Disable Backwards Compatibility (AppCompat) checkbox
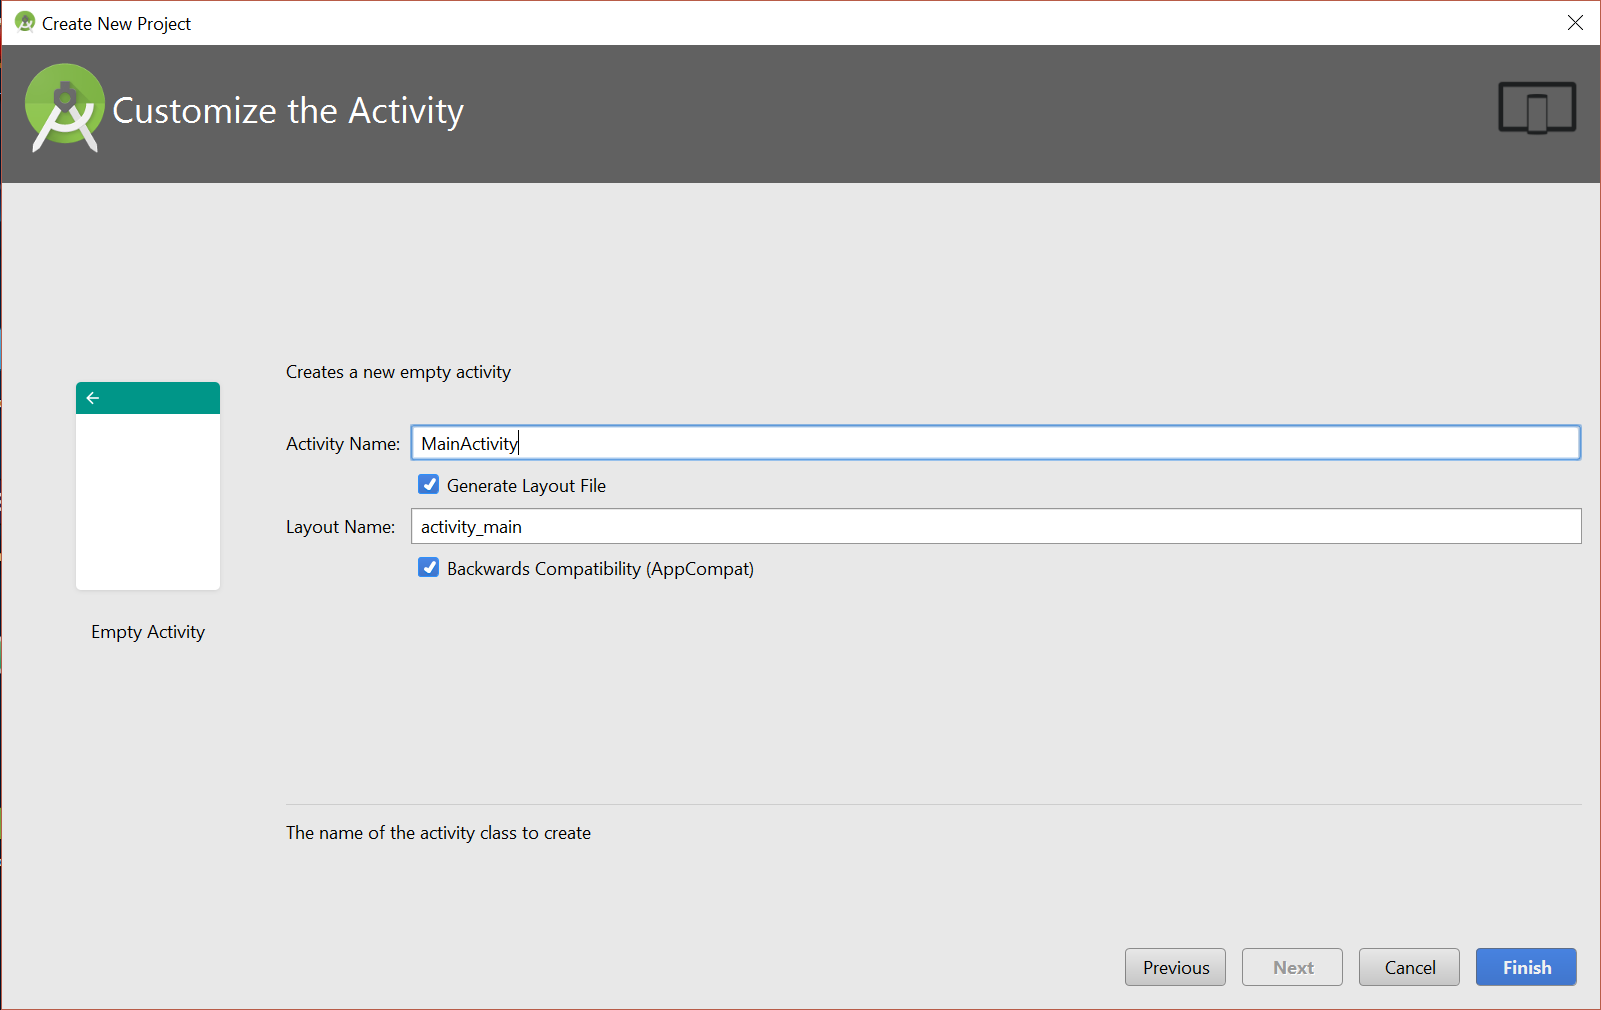The image size is (1601, 1010). pos(429,568)
